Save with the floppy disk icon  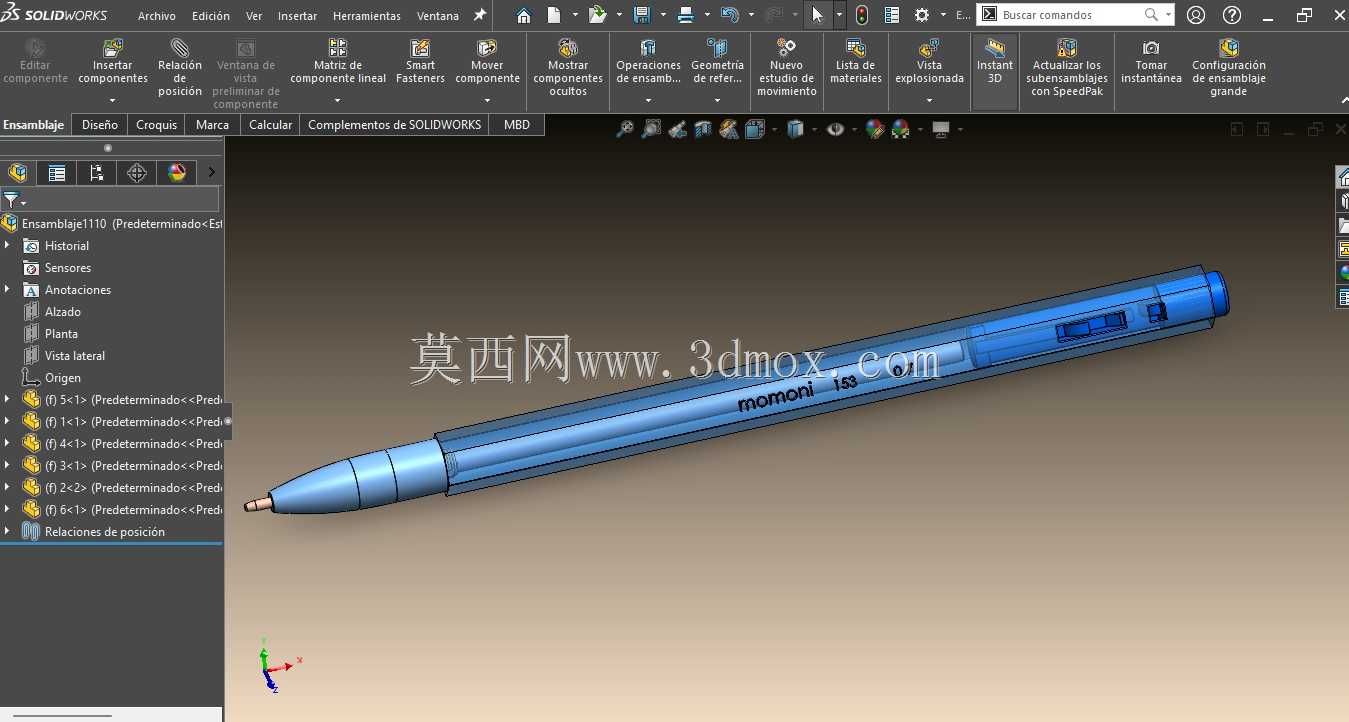pos(642,15)
